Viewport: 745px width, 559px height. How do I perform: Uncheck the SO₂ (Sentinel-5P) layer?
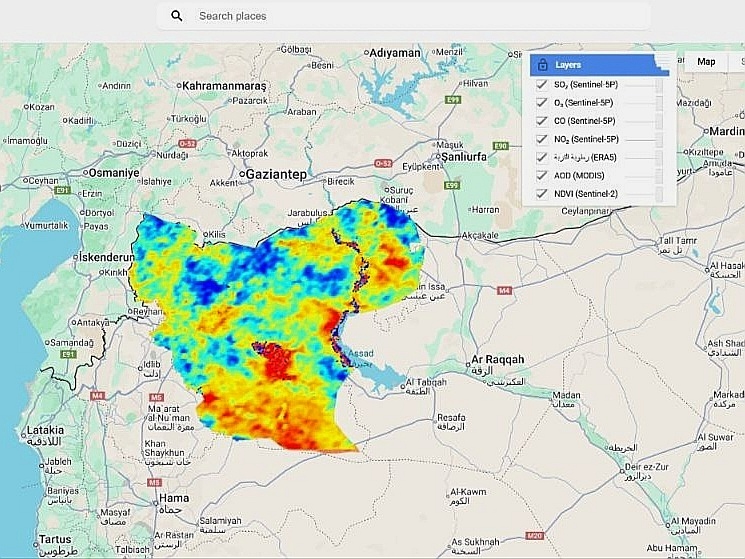click(x=542, y=85)
